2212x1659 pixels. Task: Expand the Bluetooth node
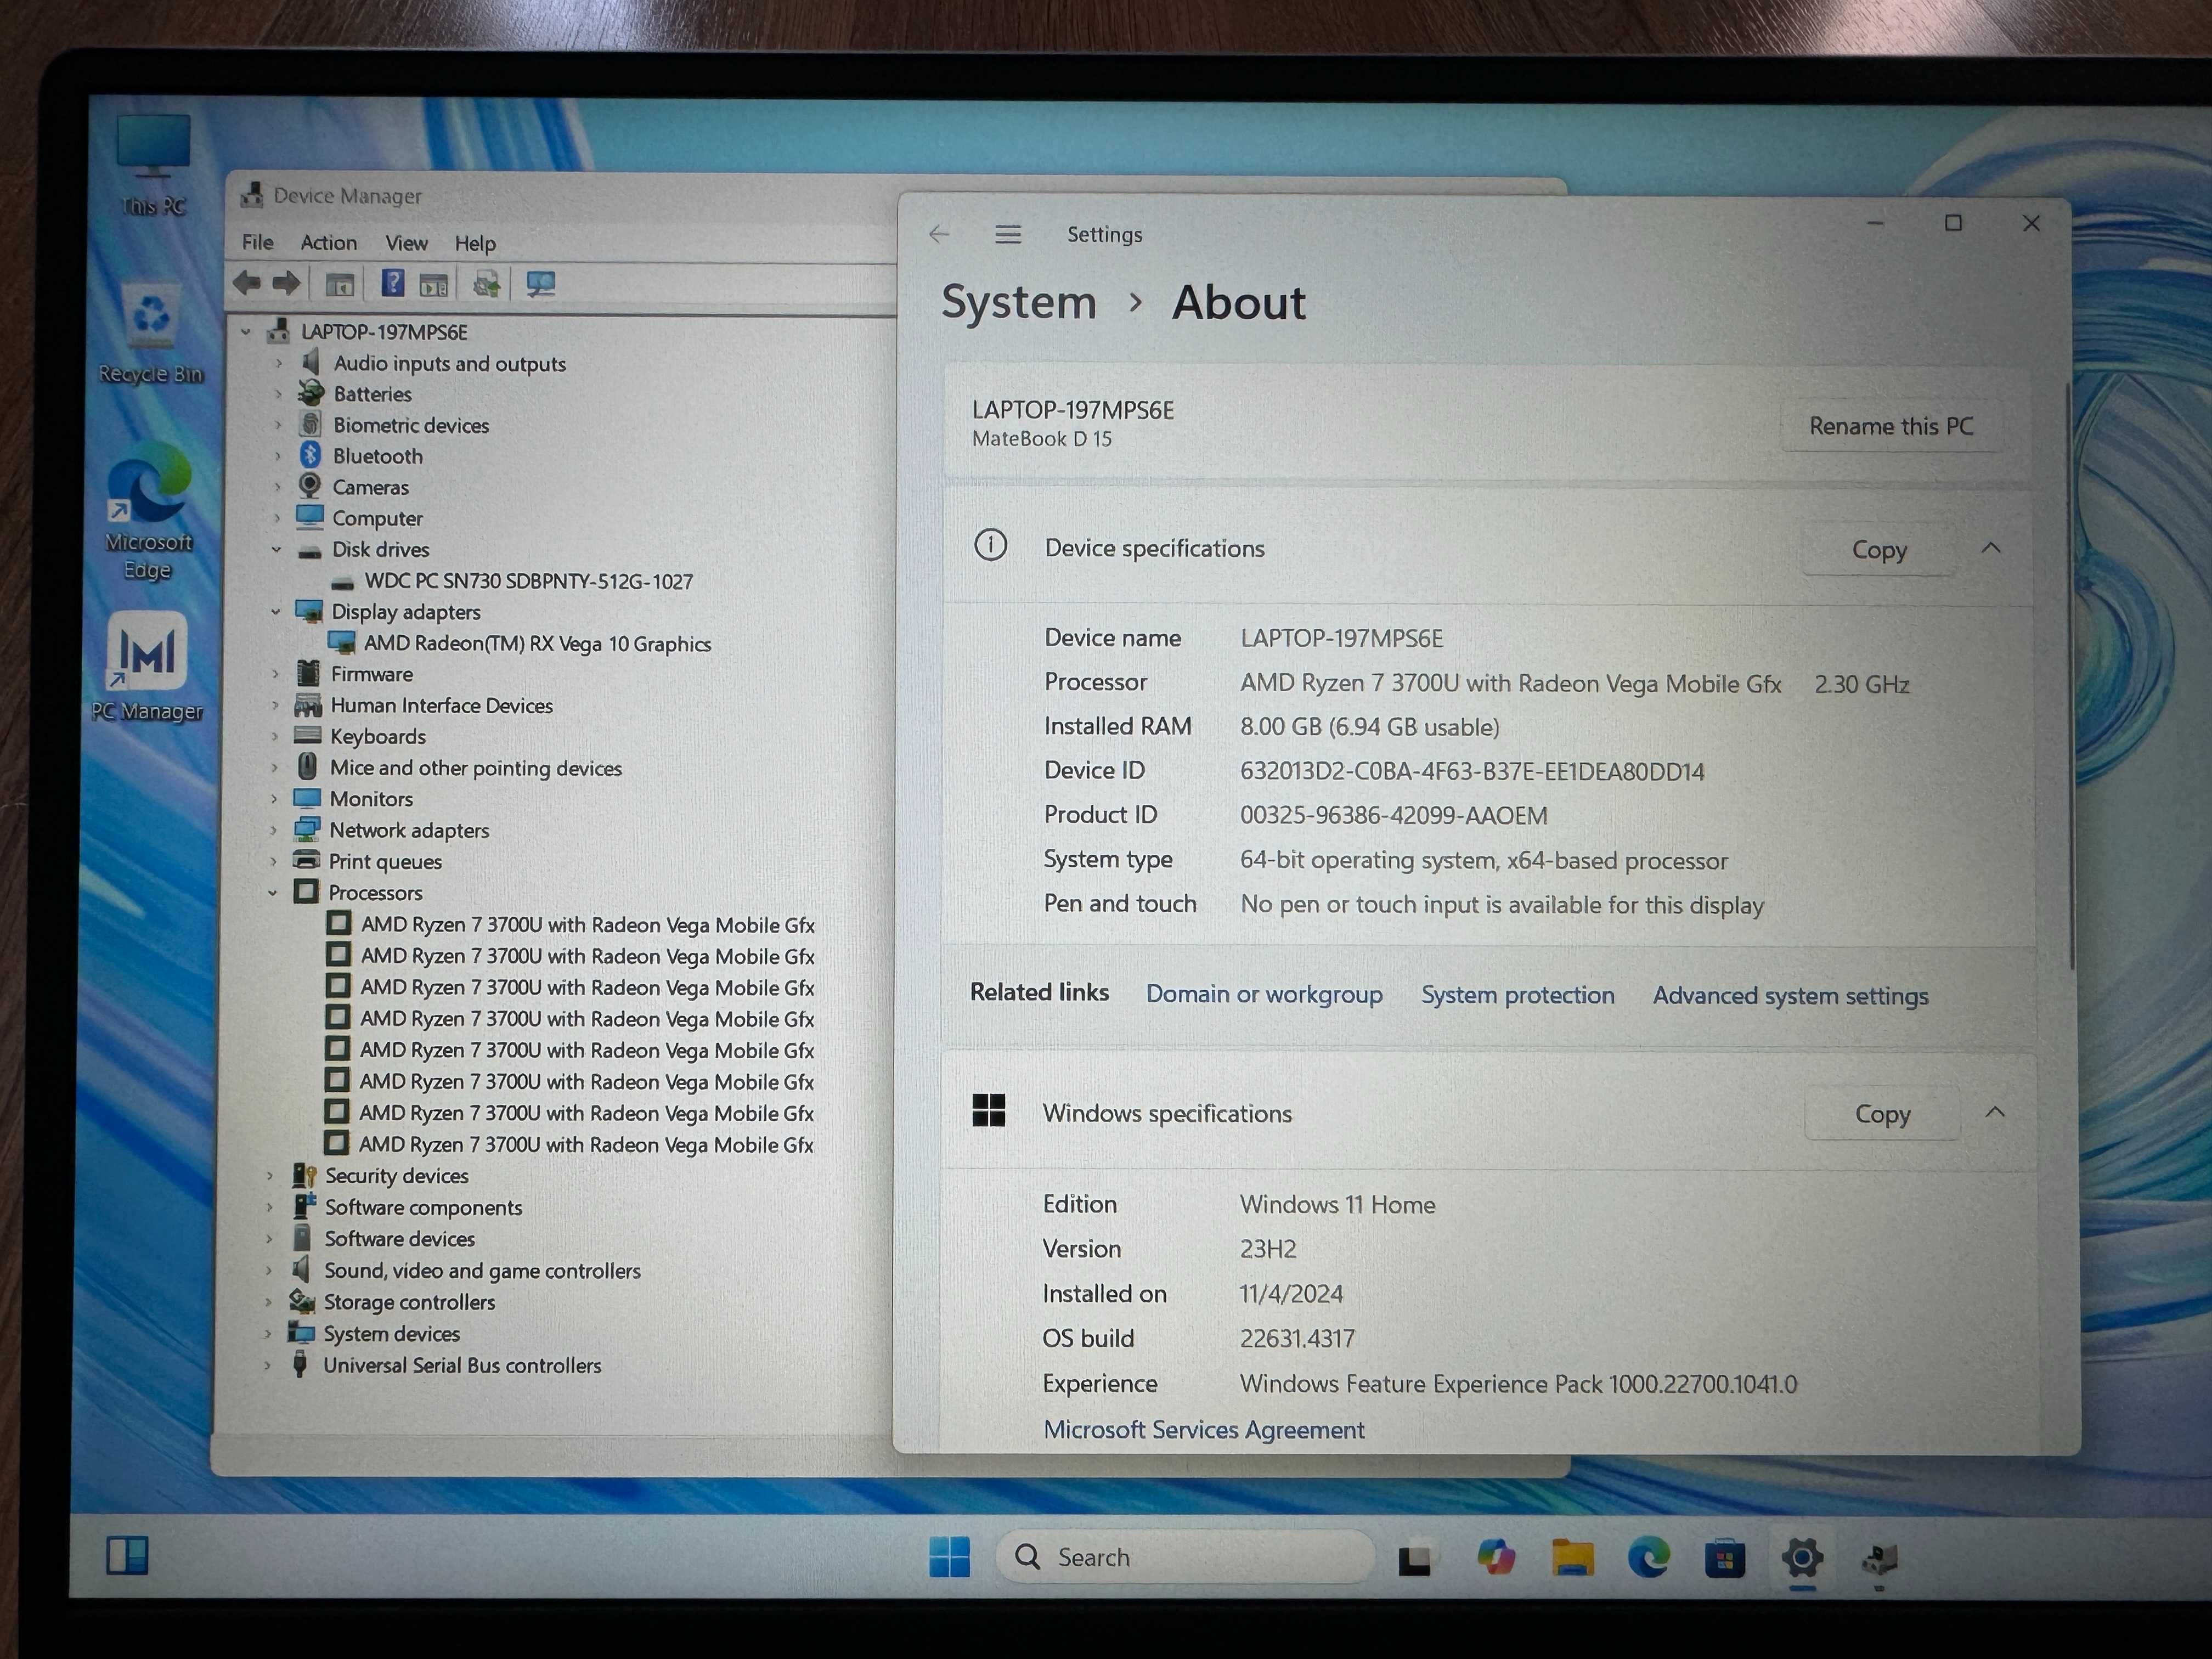click(x=277, y=456)
